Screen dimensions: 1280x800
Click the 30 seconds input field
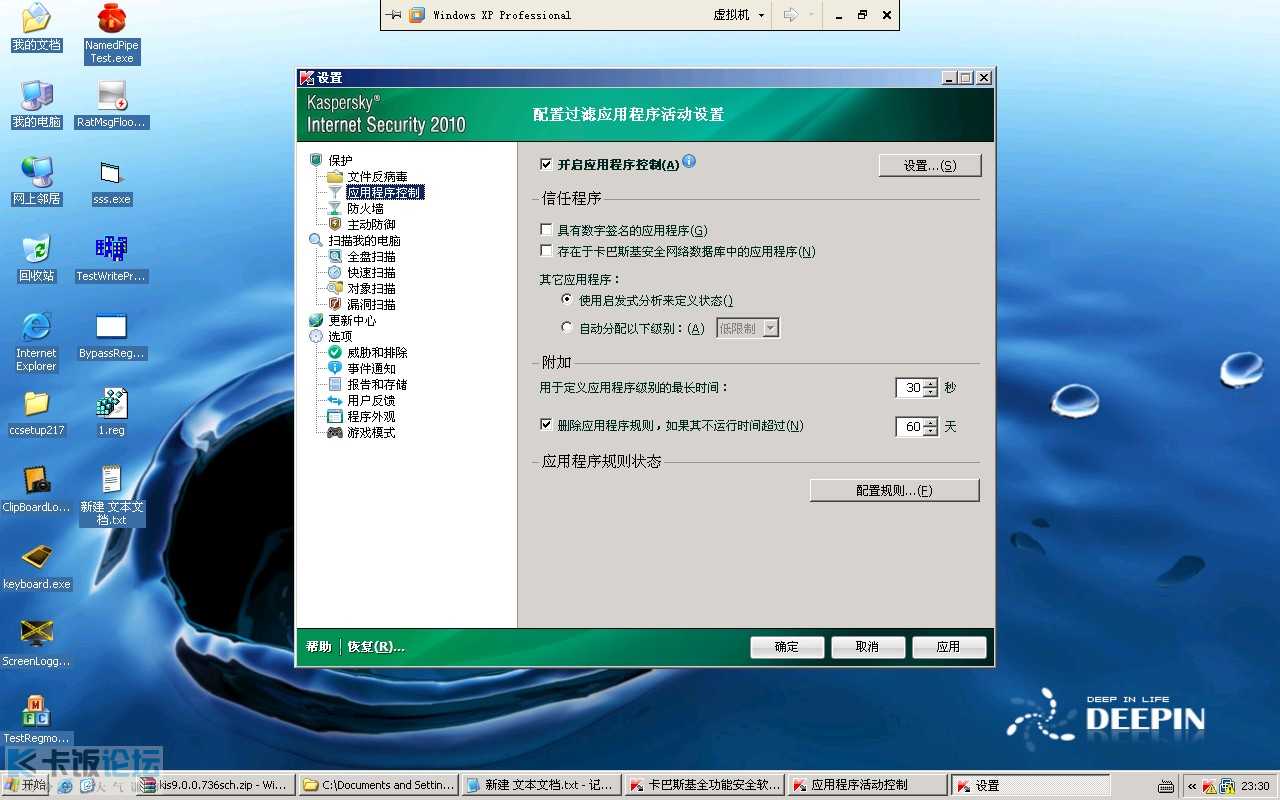[x=909, y=387]
